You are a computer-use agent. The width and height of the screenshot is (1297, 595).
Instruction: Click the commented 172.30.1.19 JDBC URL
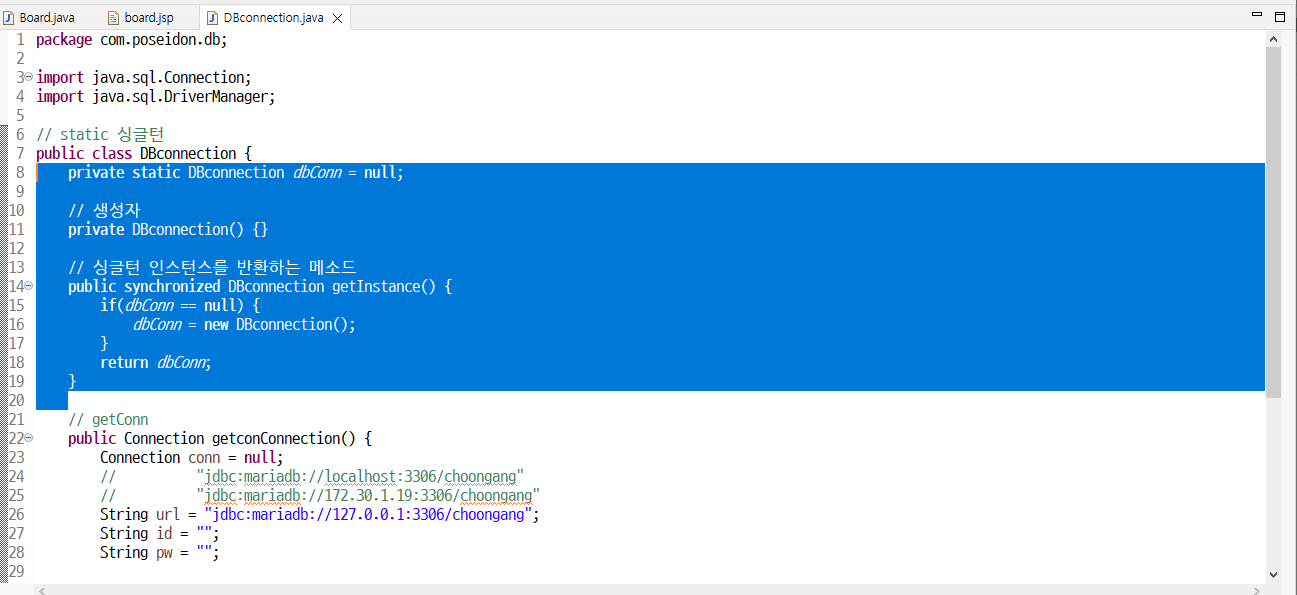(x=368, y=496)
